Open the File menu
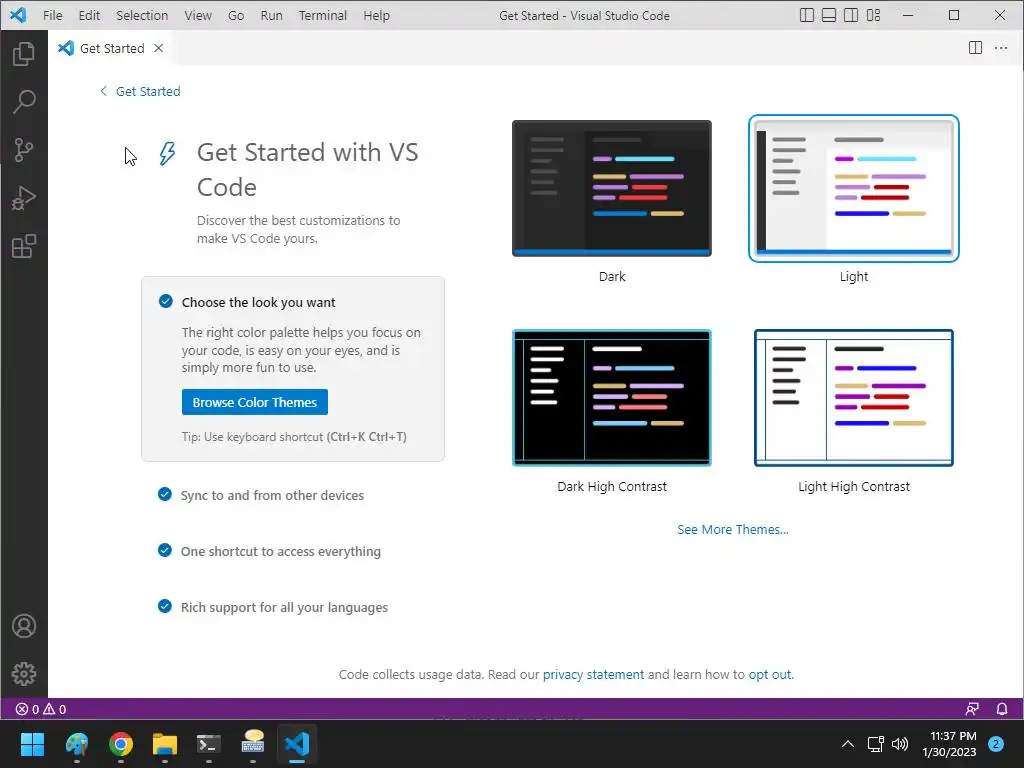 (x=52, y=15)
